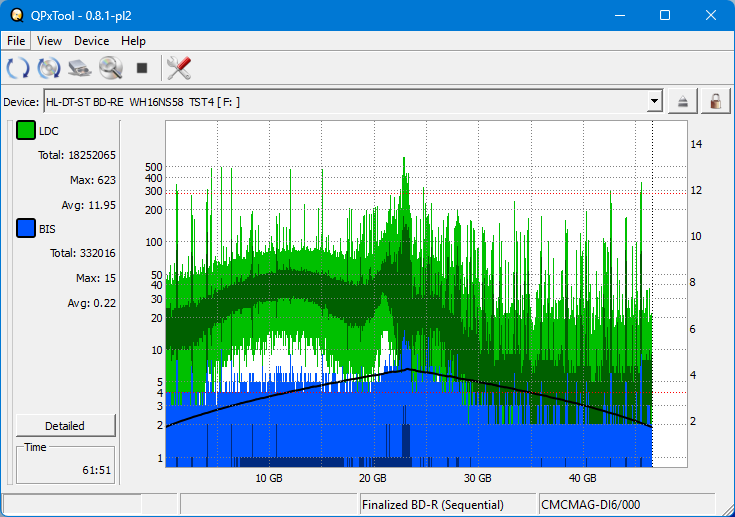Eject the disc tray
This screenshot has height=517, width=735.
pos(683,101)
